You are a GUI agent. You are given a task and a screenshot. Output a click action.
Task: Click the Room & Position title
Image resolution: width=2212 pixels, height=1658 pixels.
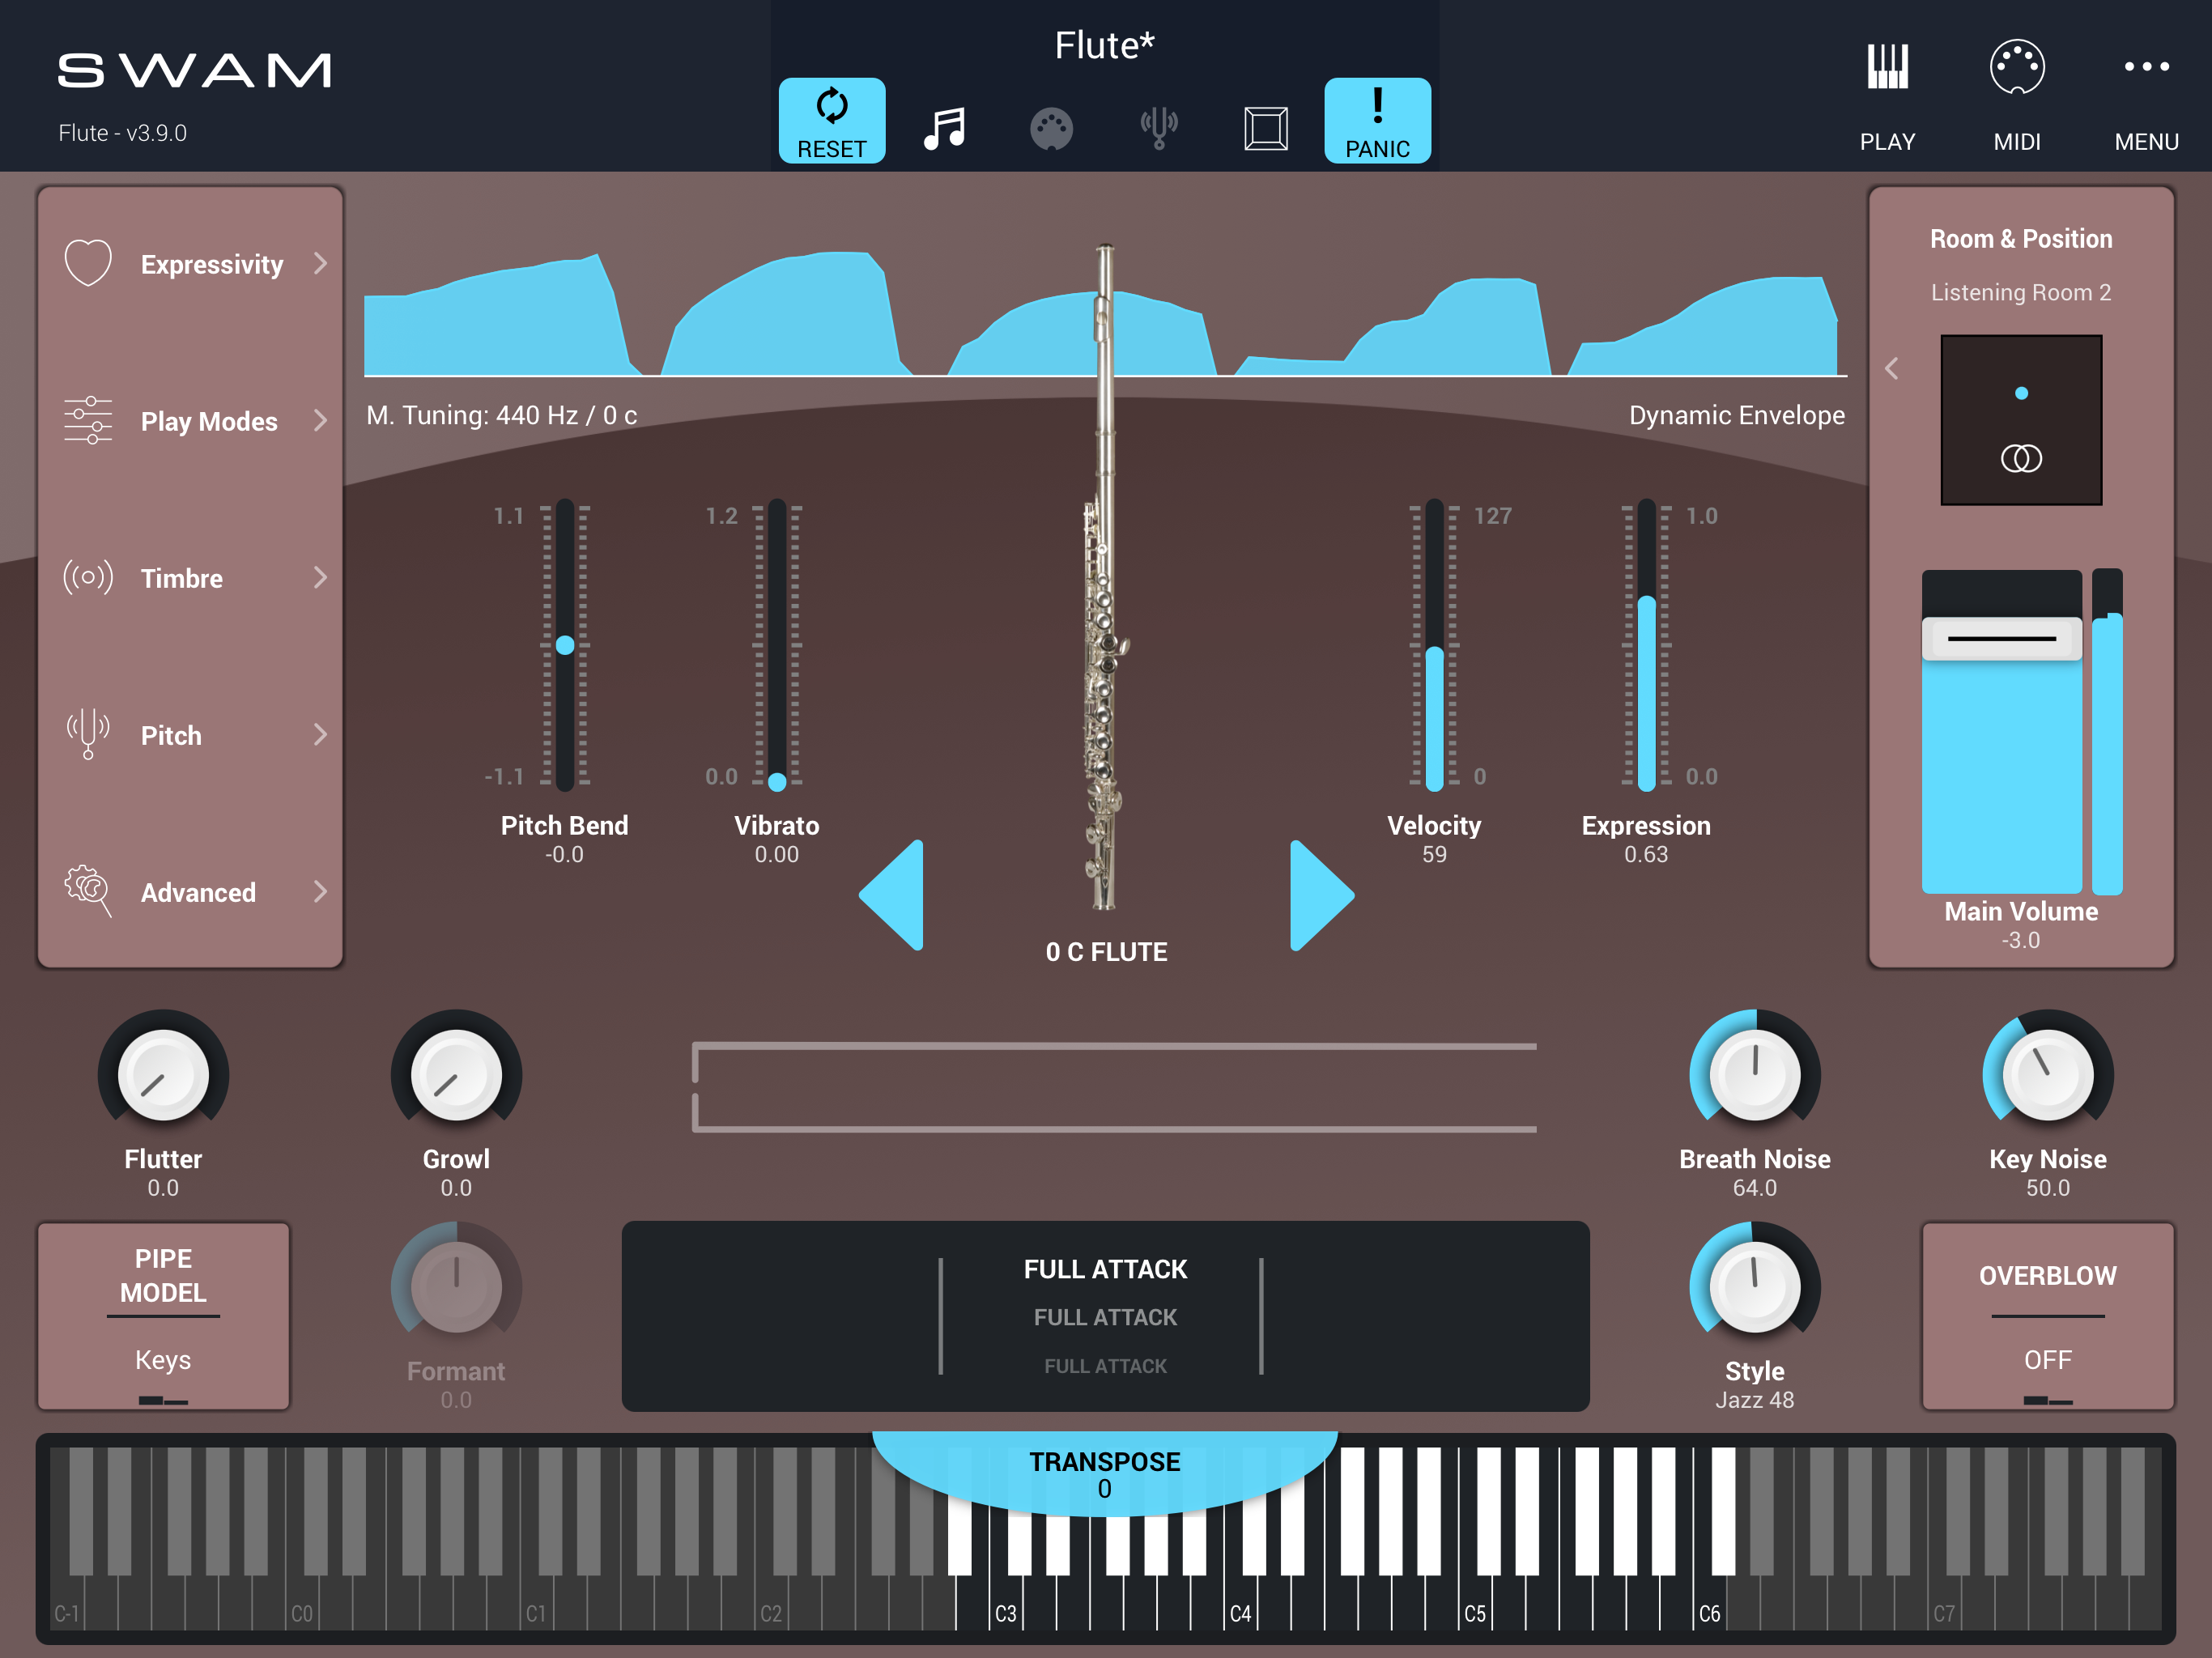click(2021, 239)
